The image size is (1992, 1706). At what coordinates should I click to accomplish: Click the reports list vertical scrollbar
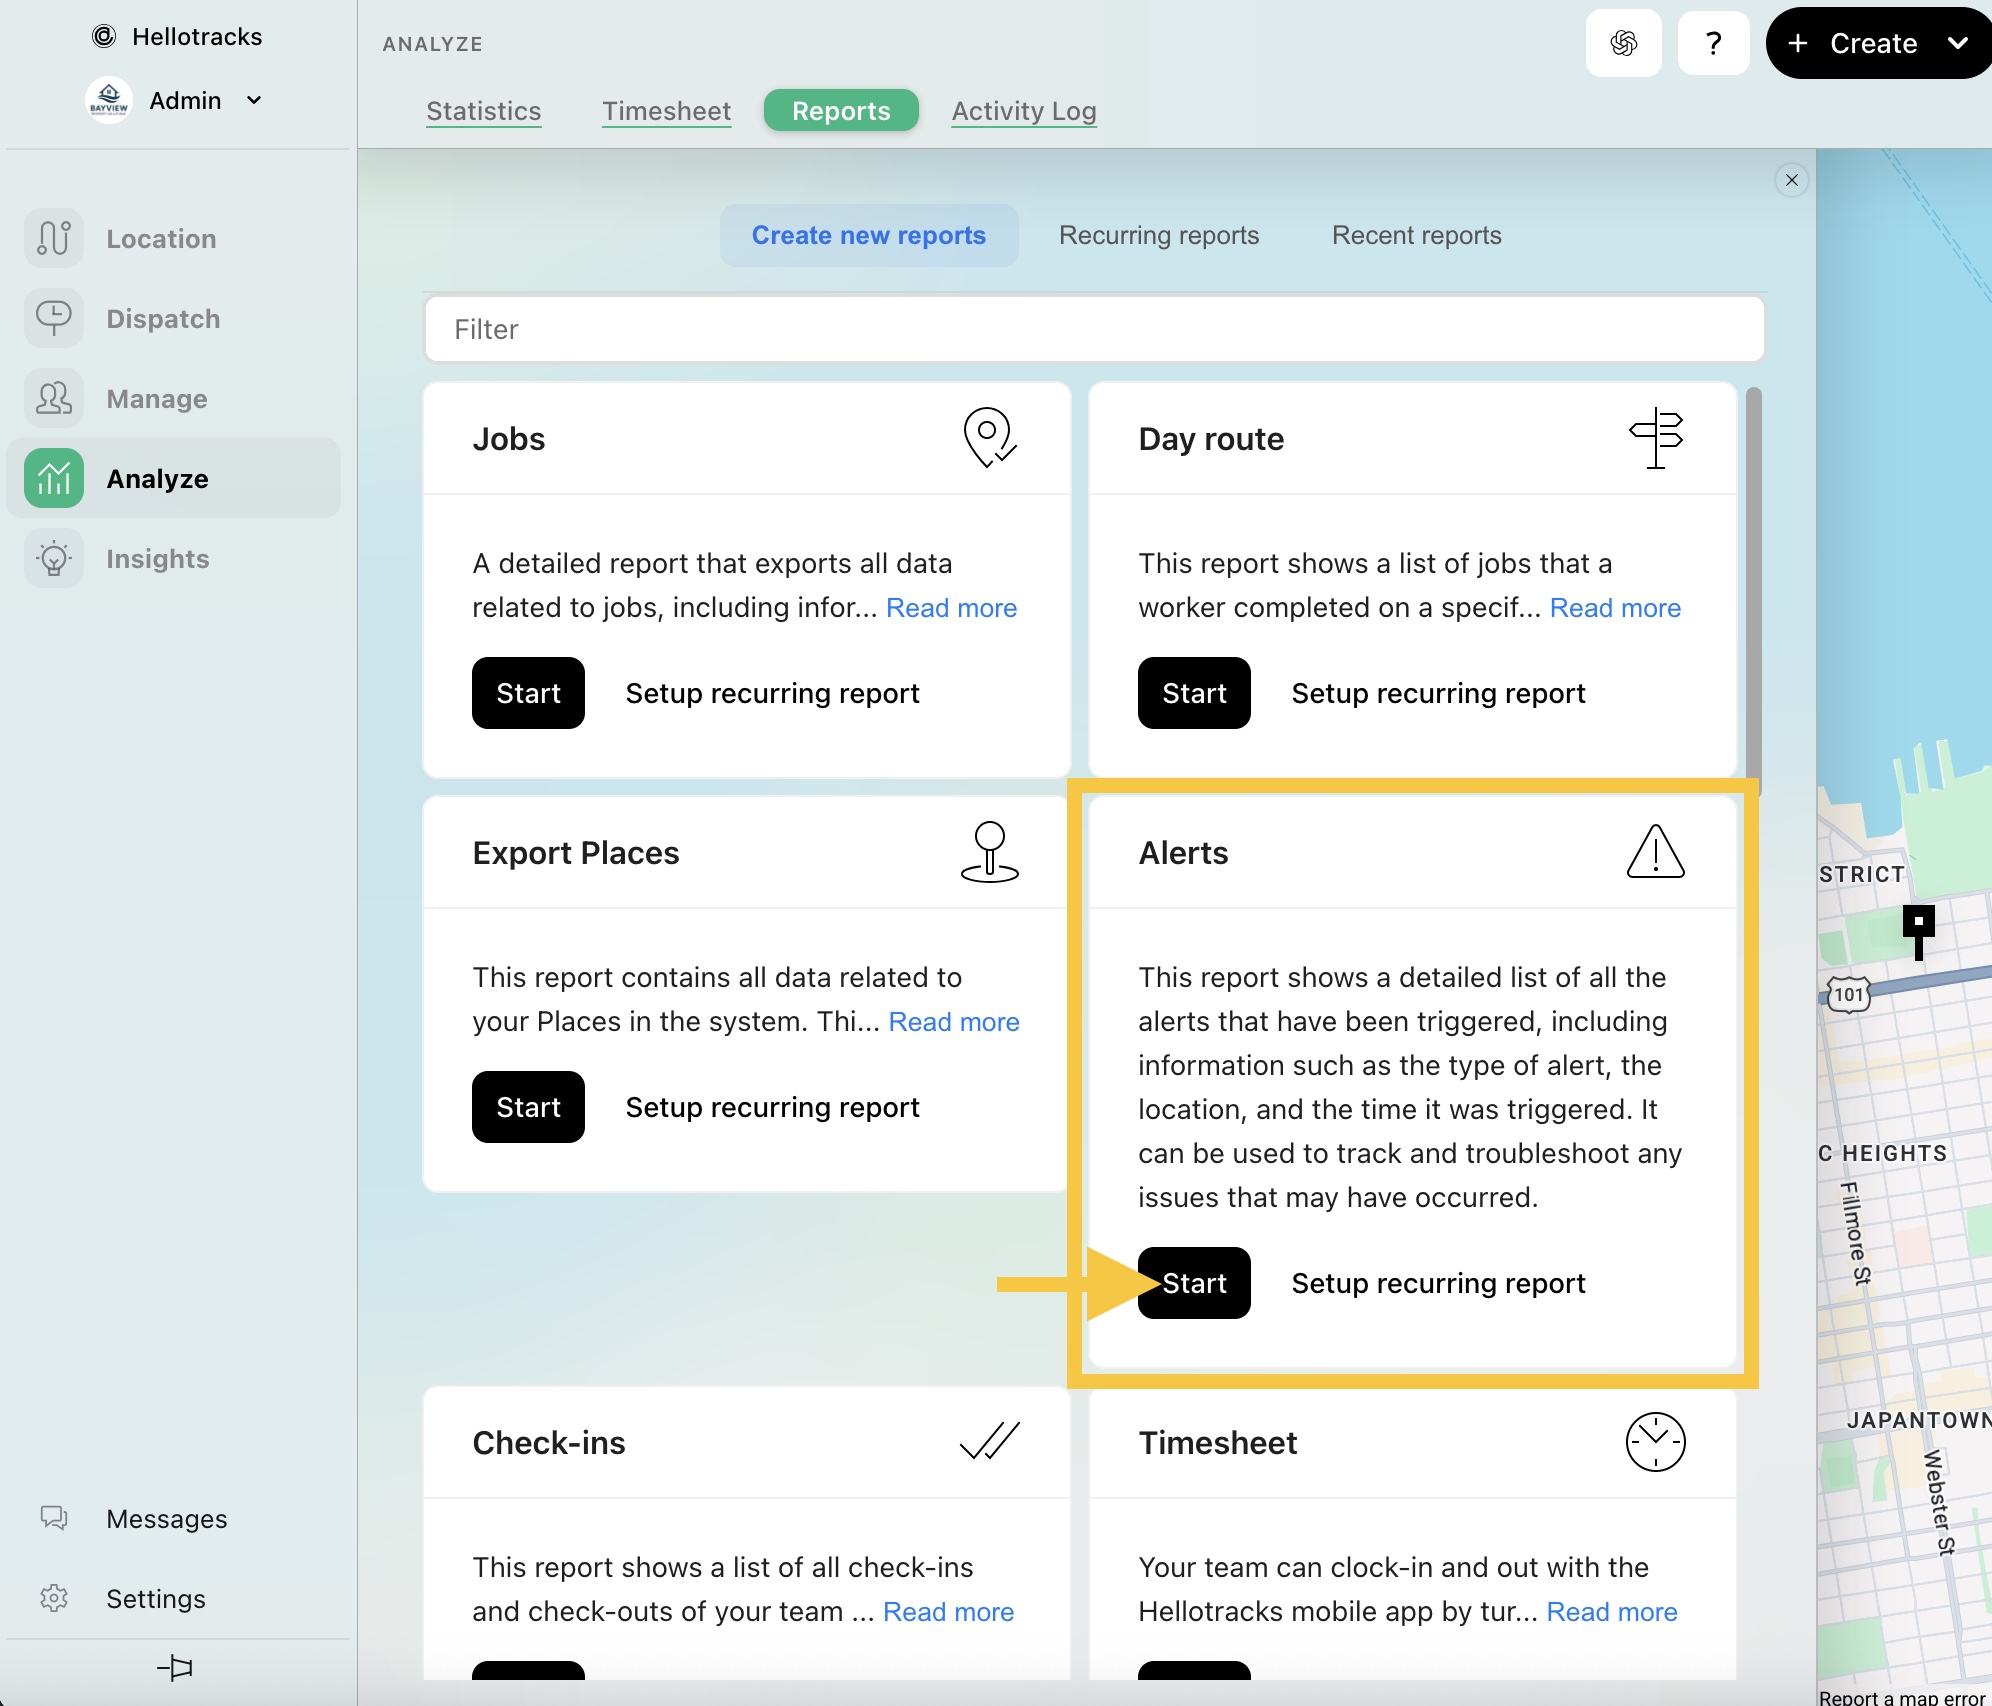click(1753, 590)
